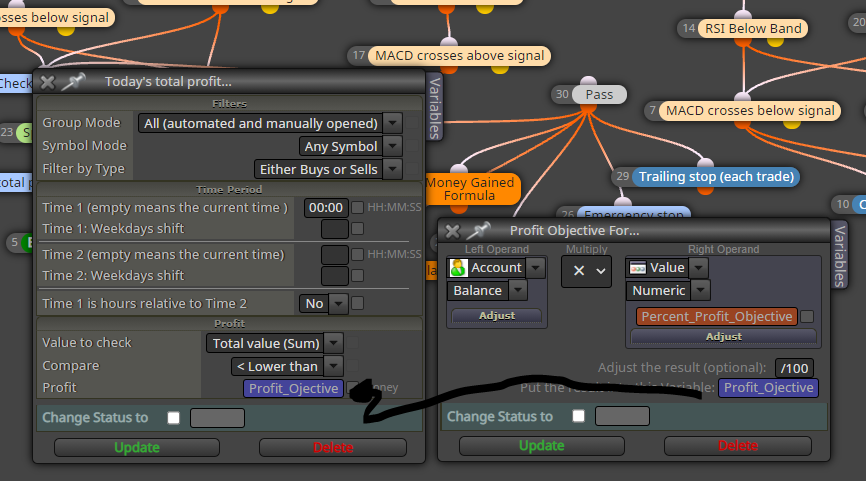The width and height of the screenshot is (866, 481).
Task: Toggle Change Status checkbox in Today's total profit
Action: tap(173, 418)
